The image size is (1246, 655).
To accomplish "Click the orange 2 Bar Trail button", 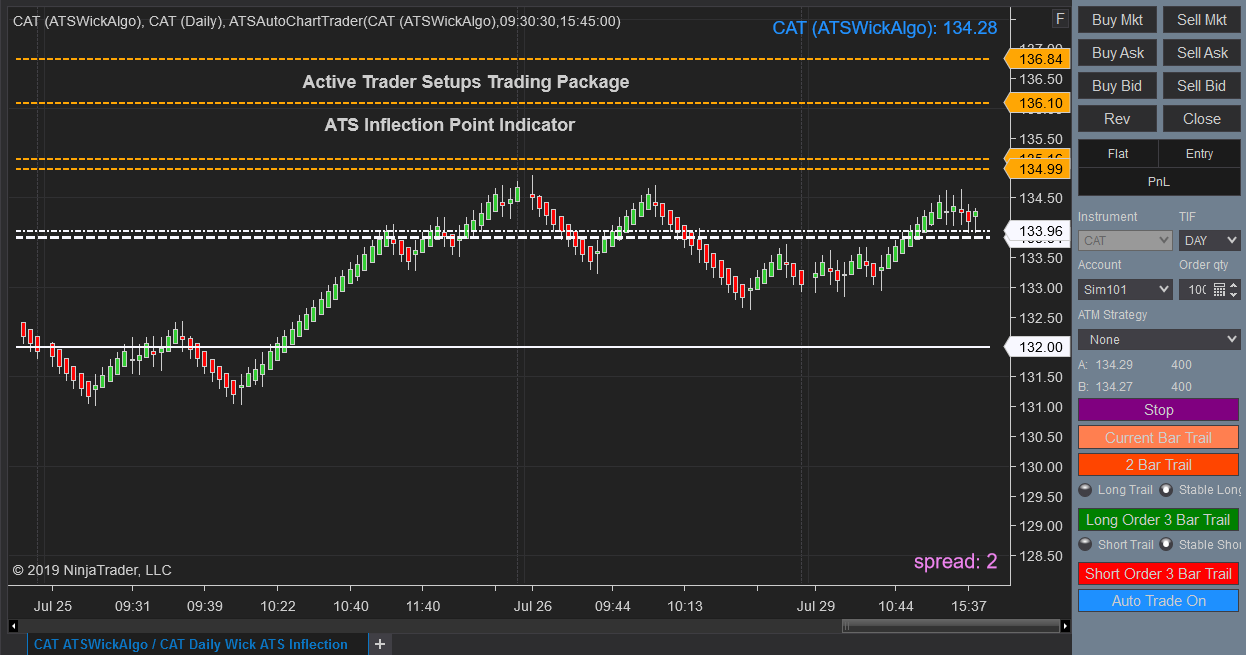I will 1159,465.
